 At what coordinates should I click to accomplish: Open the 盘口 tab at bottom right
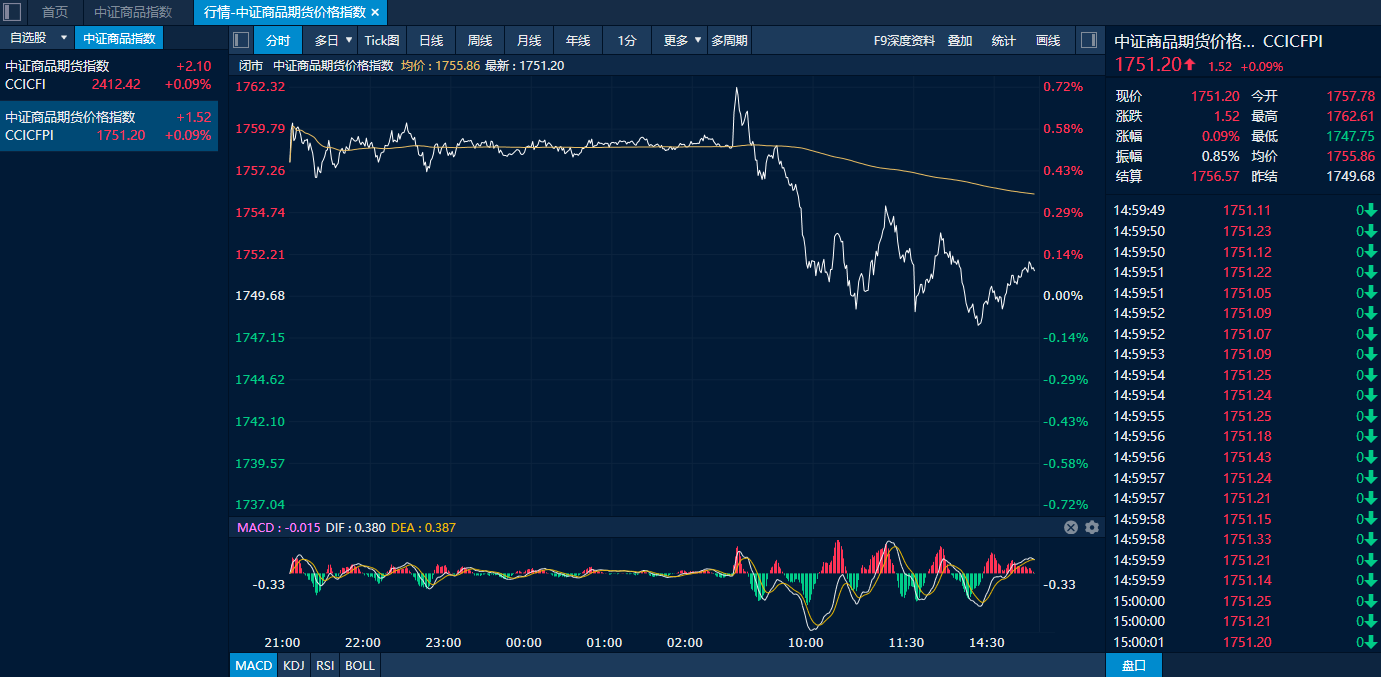[x=1133, y=665]
